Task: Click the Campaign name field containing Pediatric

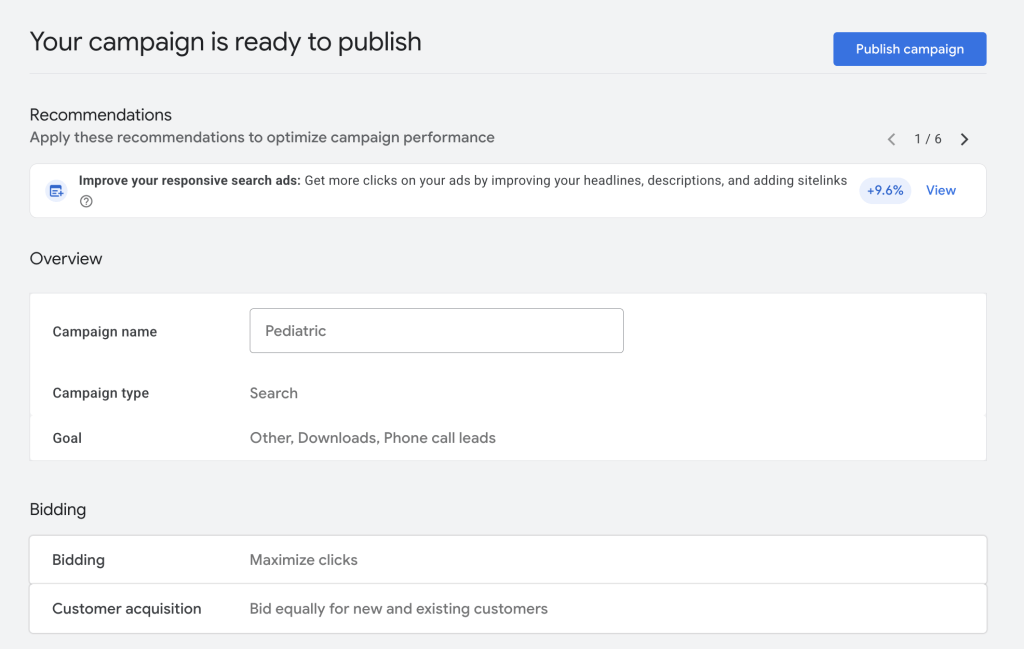Action: tap(436, 331)
